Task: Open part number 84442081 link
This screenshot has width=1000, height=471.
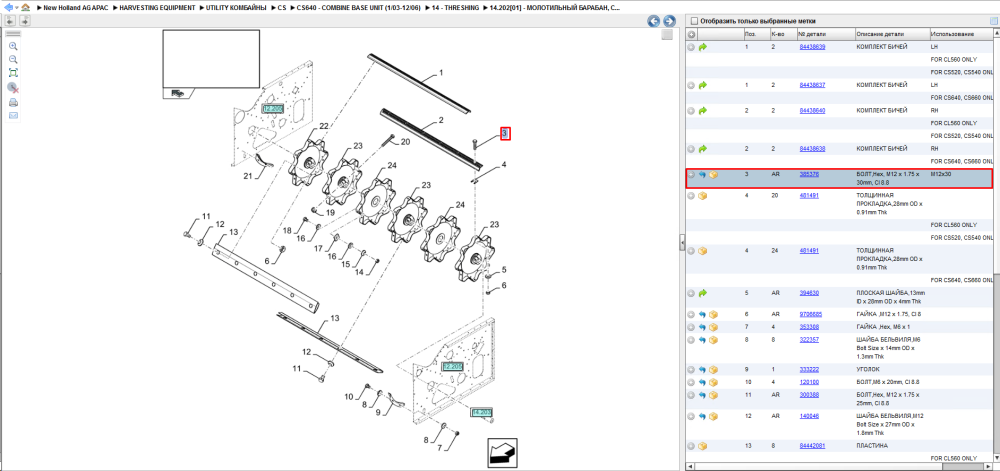Action: 812,446
